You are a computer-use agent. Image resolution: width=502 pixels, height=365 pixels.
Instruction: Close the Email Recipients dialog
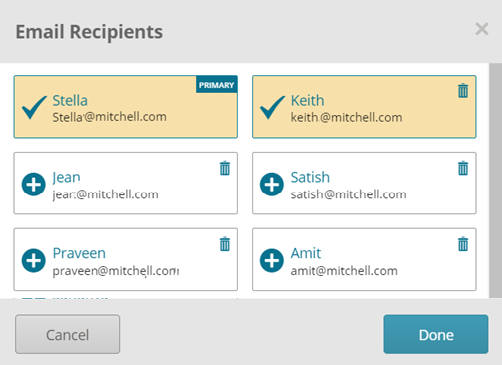click(x=482, y=29)
